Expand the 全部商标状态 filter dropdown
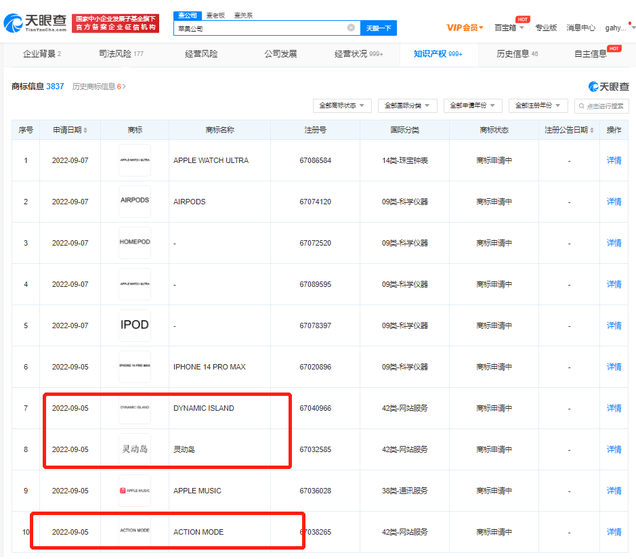Screen dimensions: 636x559 342,105
